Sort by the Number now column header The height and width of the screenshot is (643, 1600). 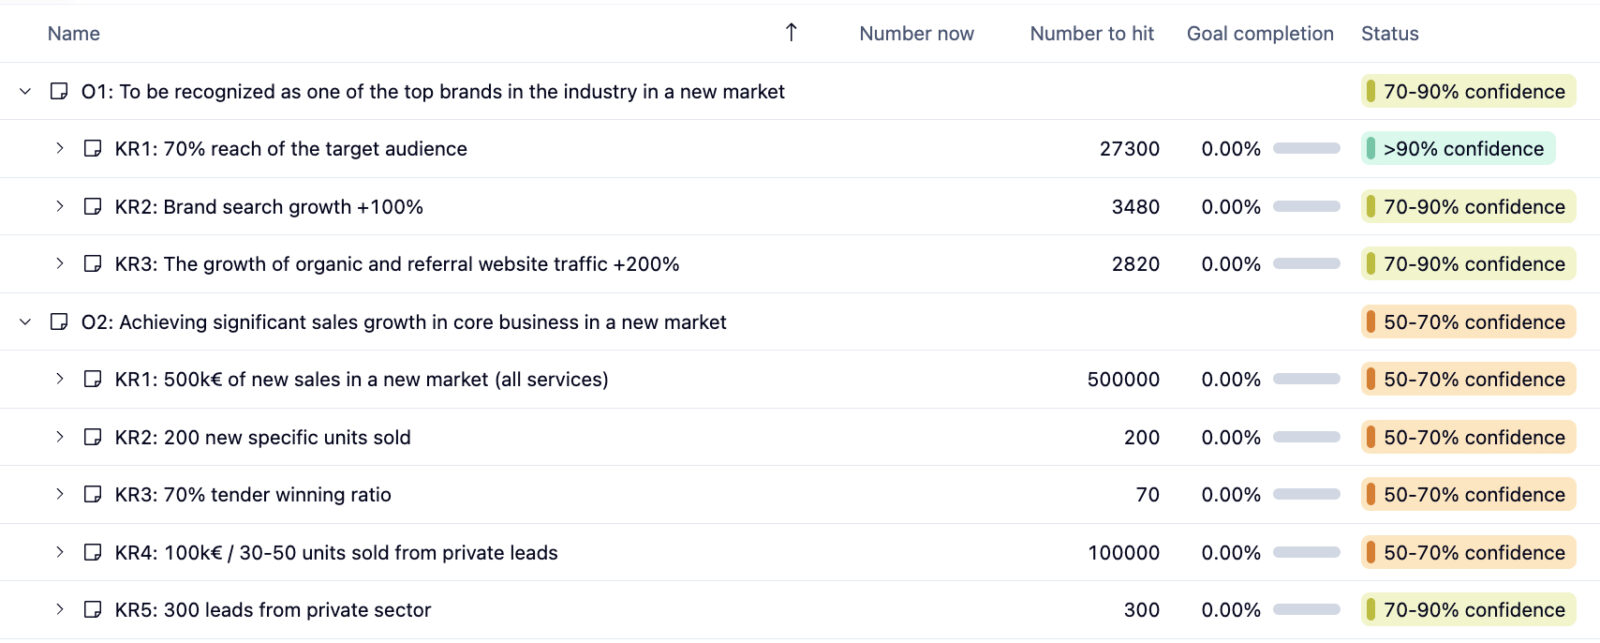coord(916,33)
